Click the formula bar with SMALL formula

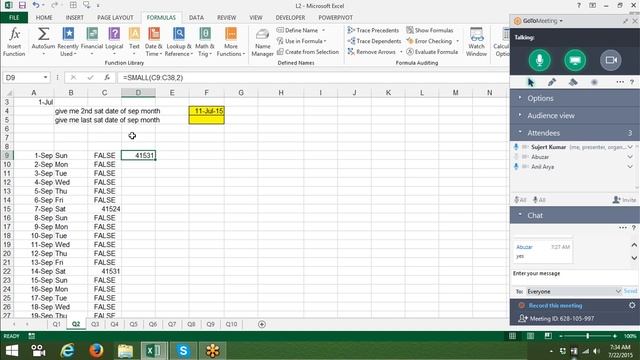312,78
